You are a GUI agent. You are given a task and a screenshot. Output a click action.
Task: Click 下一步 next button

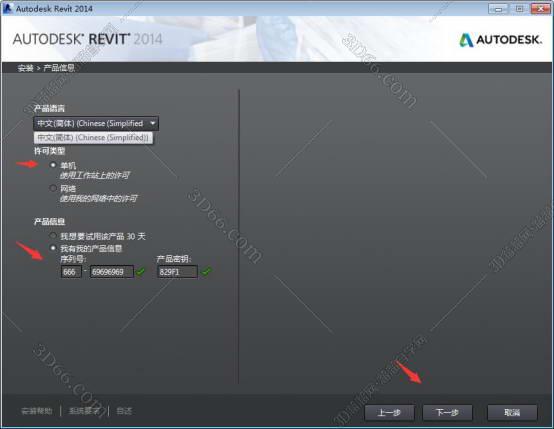click(447, 412)
